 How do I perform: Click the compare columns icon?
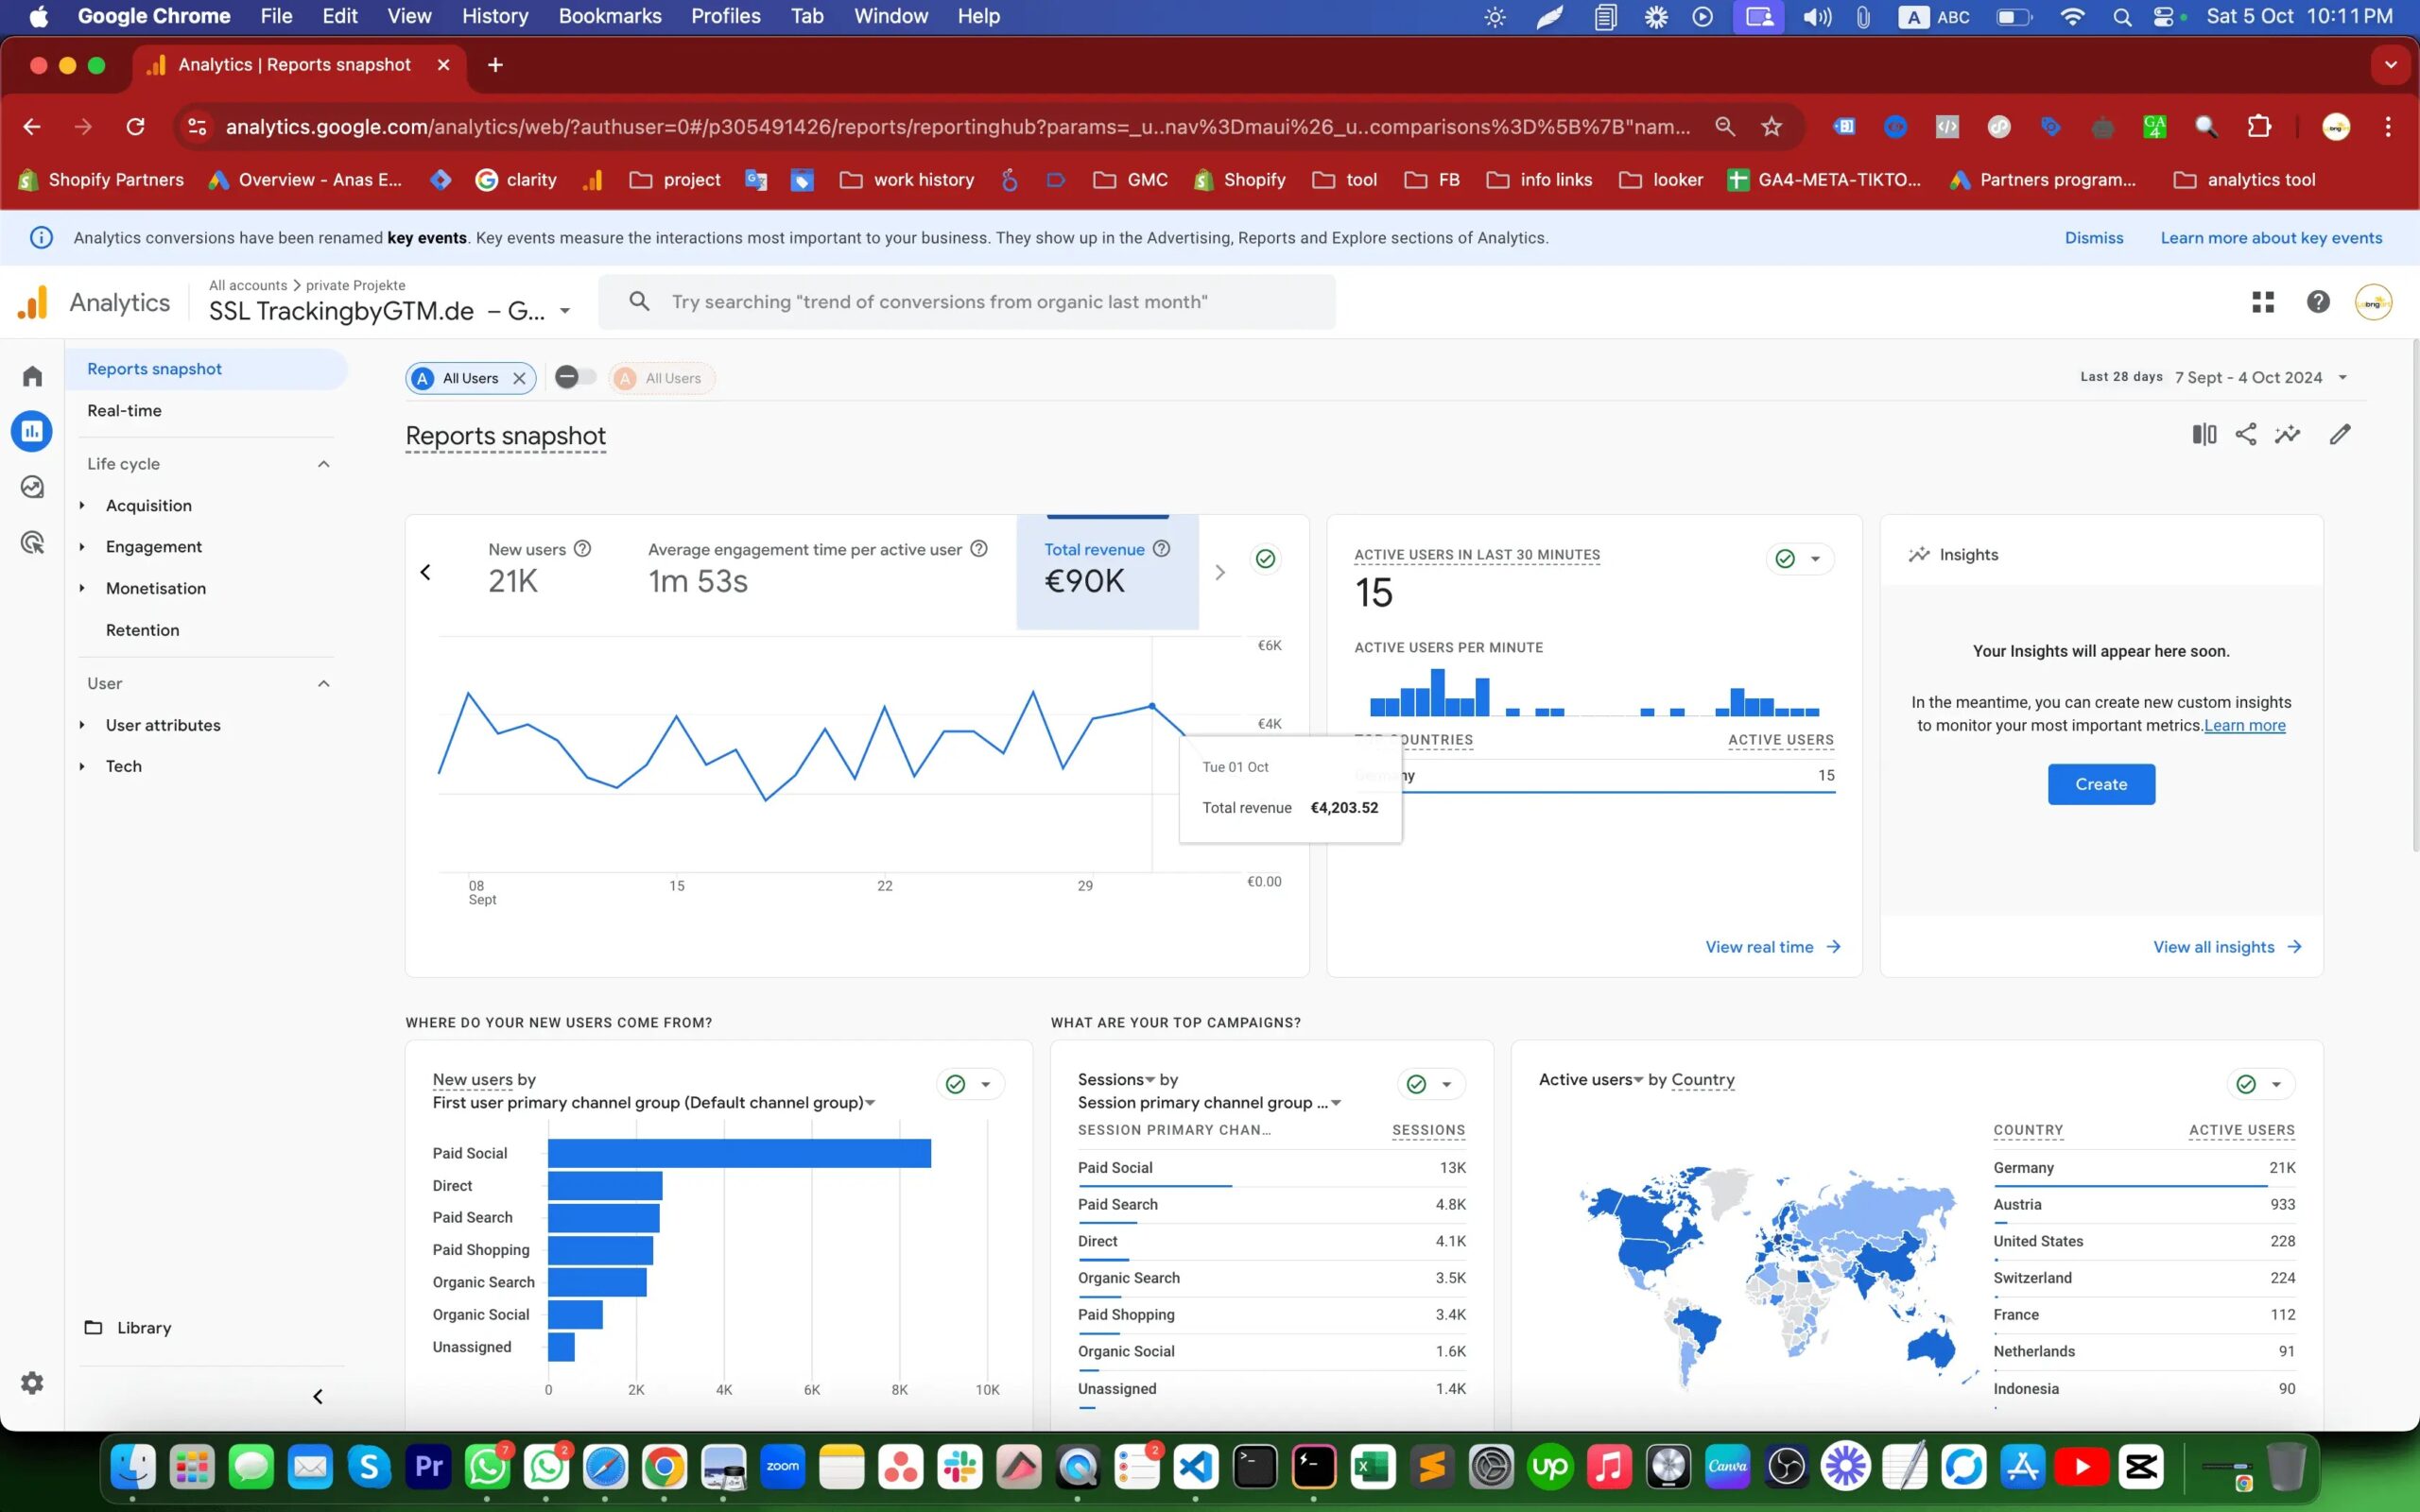tap(2204, 434)
